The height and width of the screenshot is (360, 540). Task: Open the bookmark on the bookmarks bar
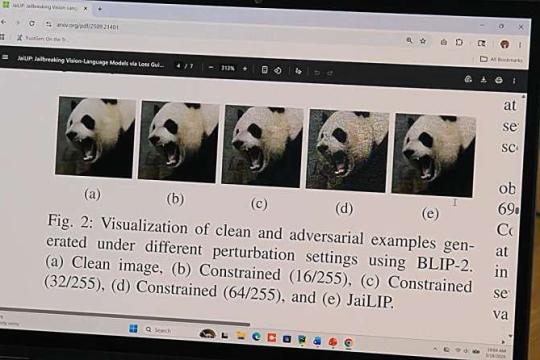43,39
